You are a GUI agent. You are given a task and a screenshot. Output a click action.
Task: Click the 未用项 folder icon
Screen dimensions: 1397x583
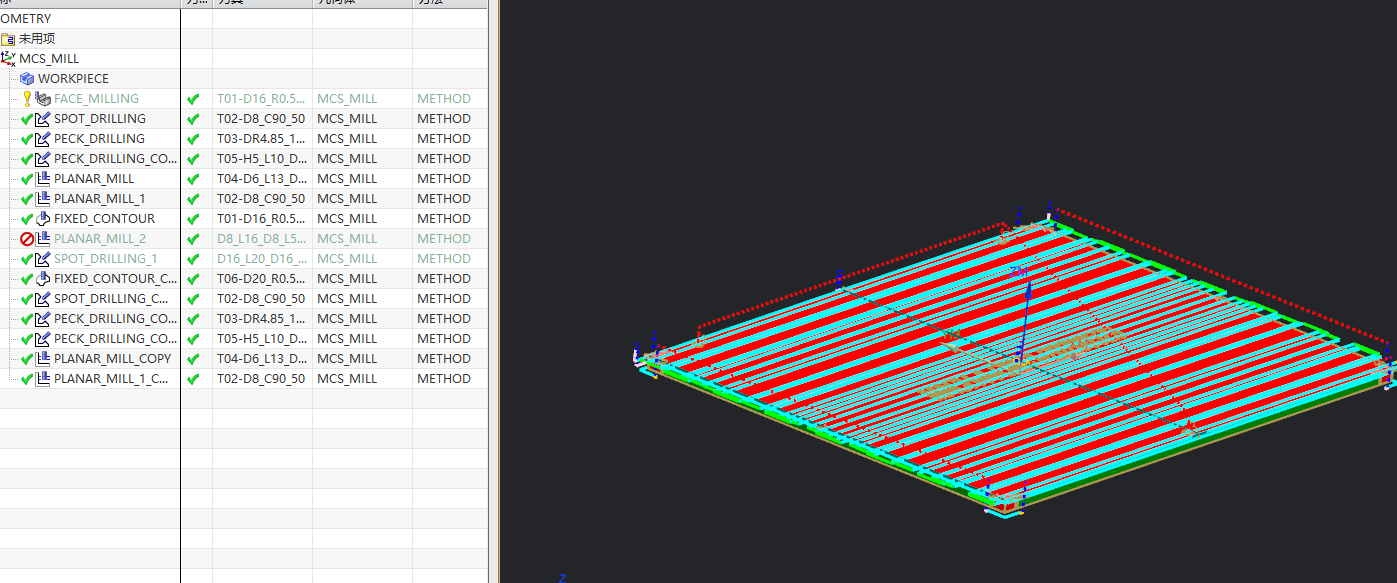click(x=8, y=39)
